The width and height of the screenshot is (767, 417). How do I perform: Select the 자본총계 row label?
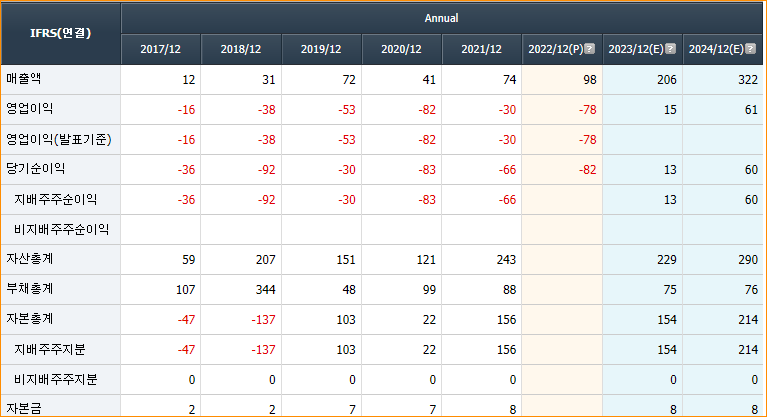click(x=29, y=319)
